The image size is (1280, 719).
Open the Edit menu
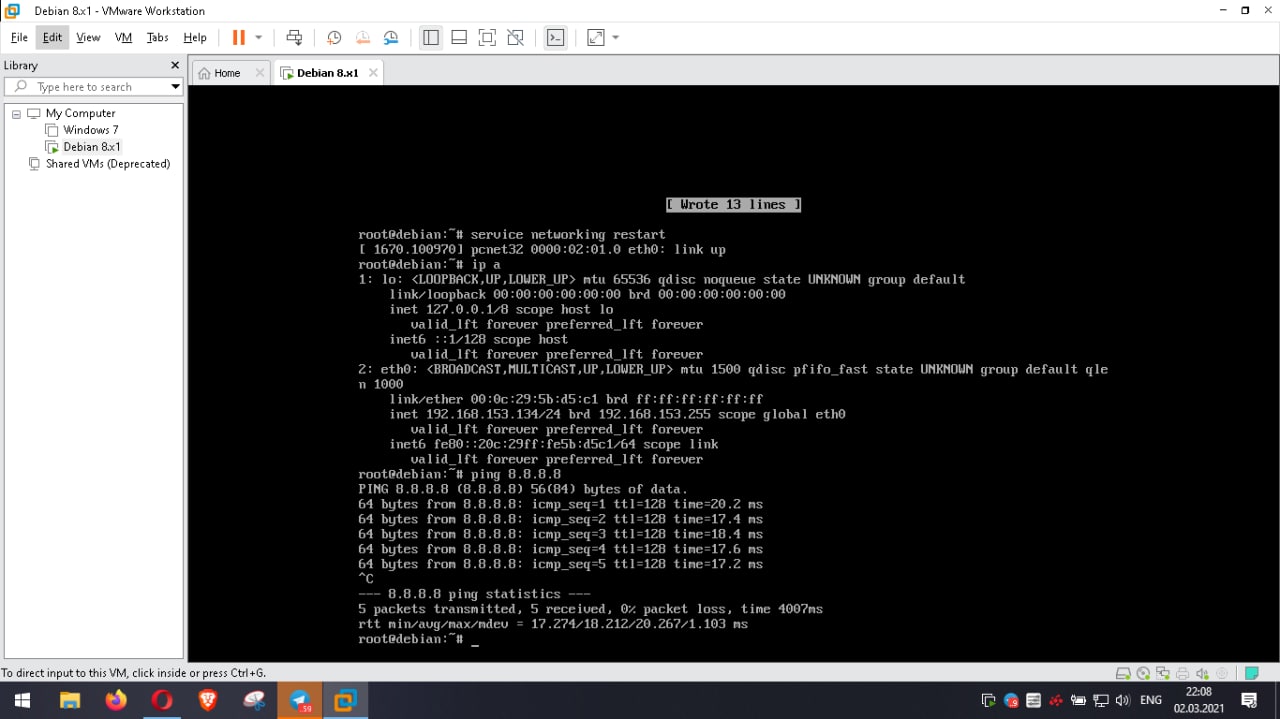[x=52, y=37]
